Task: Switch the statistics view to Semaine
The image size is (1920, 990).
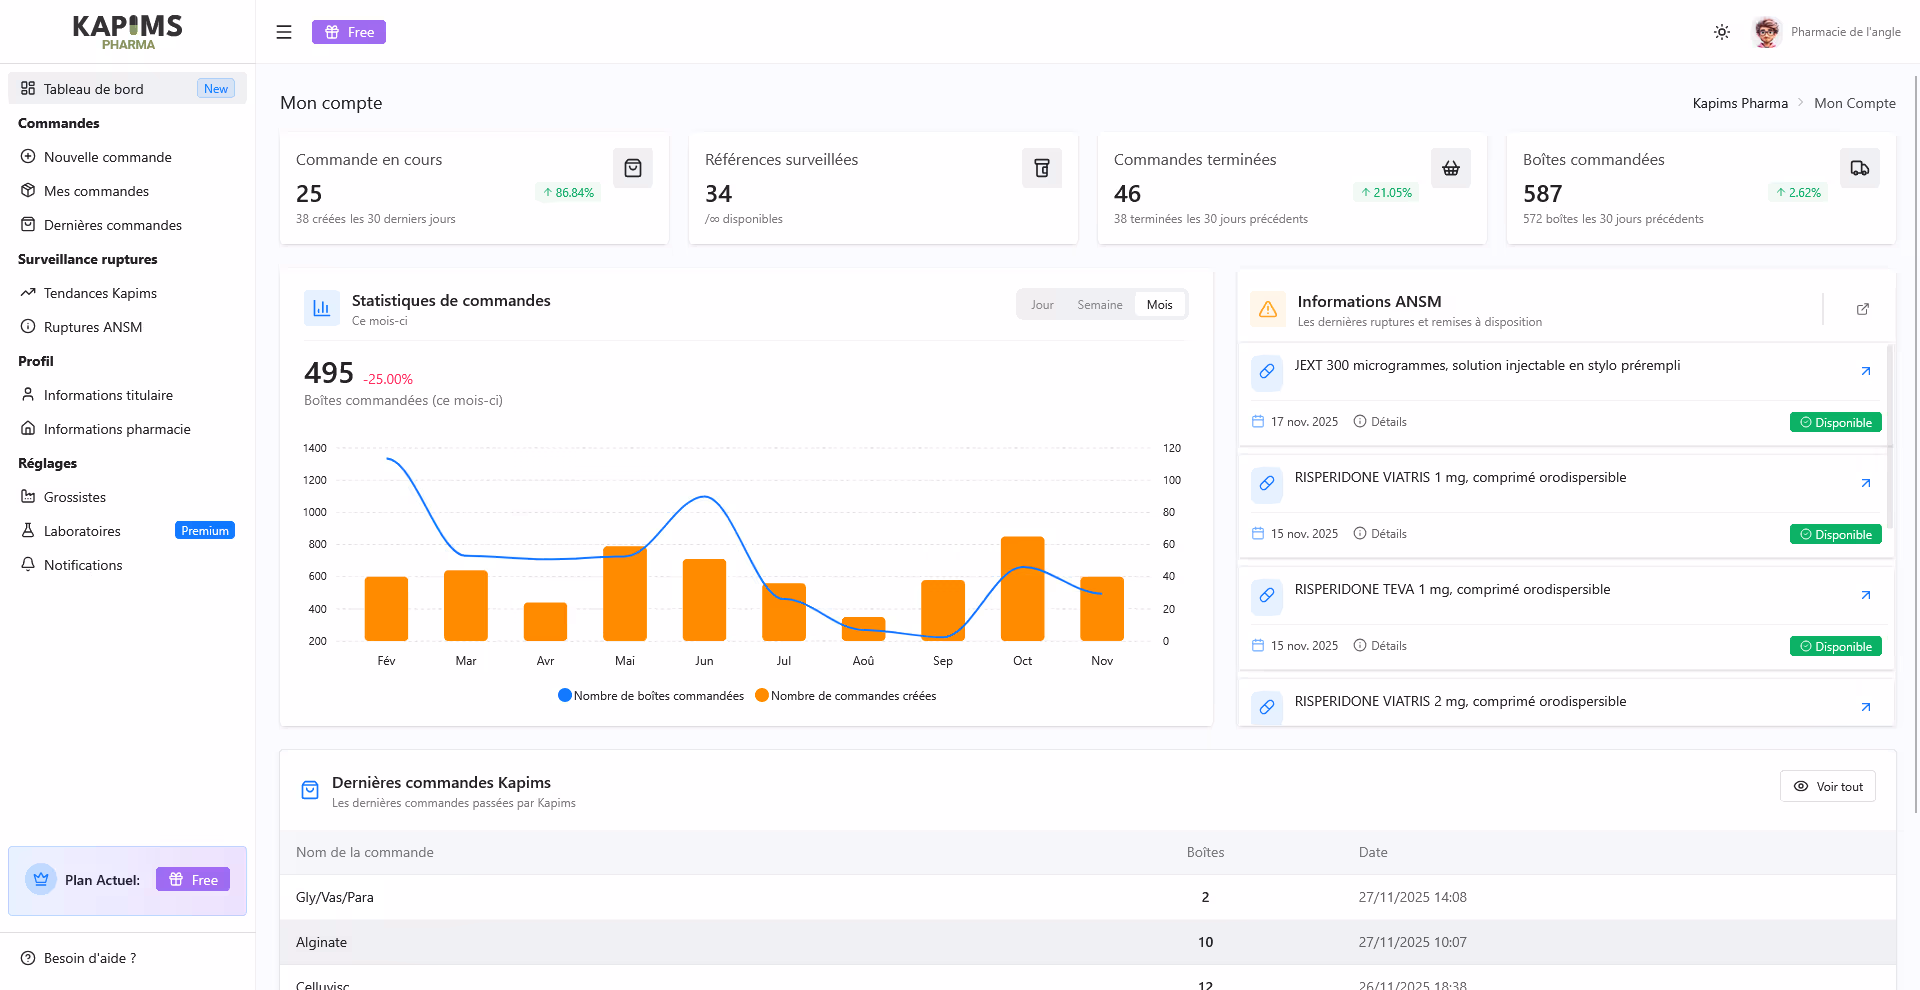Action: pyautogui.click(x=1100, y=304)
